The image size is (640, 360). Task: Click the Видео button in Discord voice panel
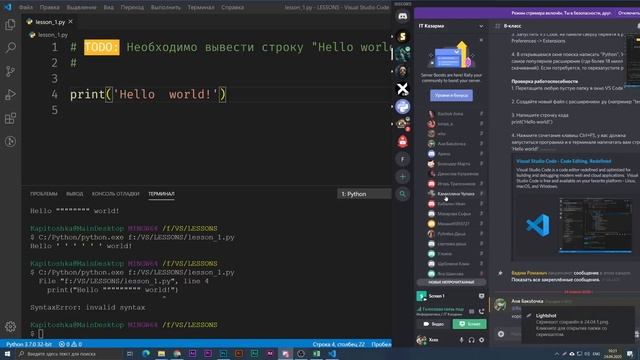point(434,324)
